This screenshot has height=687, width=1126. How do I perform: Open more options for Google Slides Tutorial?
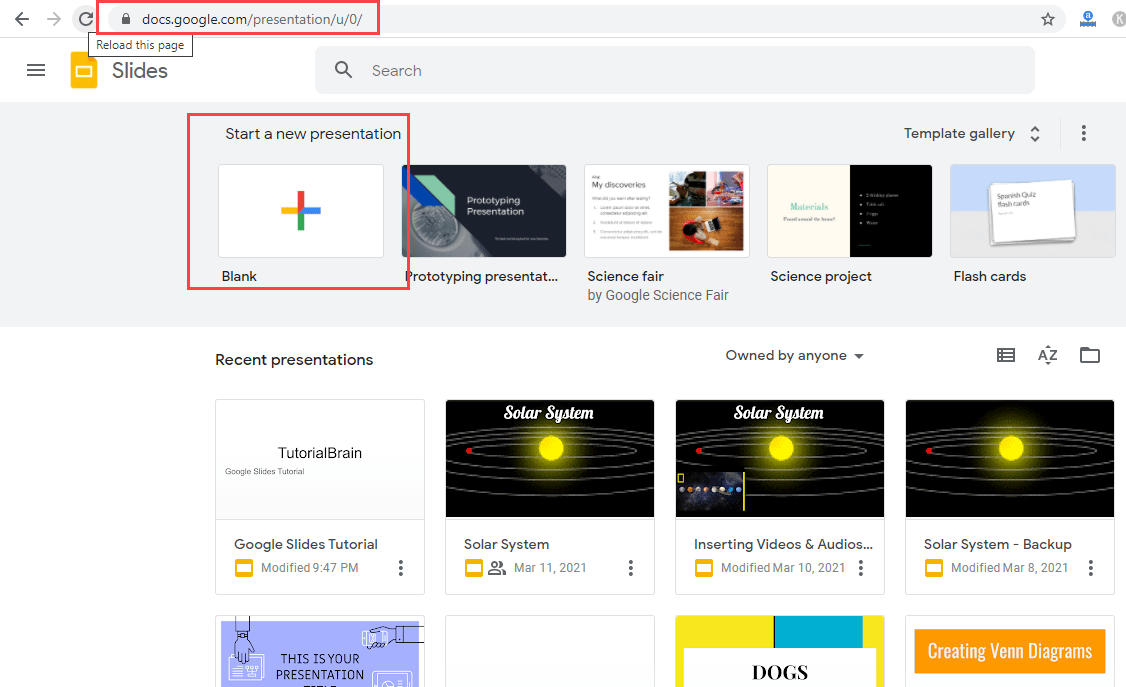[401, 568]
